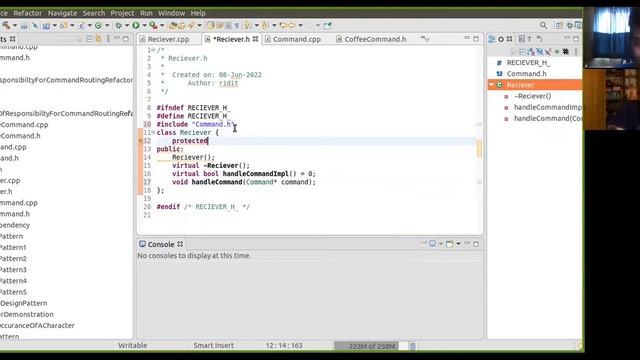This screenshot has width=640, height=360.
Task: Open Display Selected Console dropdown arrow
Action: pos(441,244)
